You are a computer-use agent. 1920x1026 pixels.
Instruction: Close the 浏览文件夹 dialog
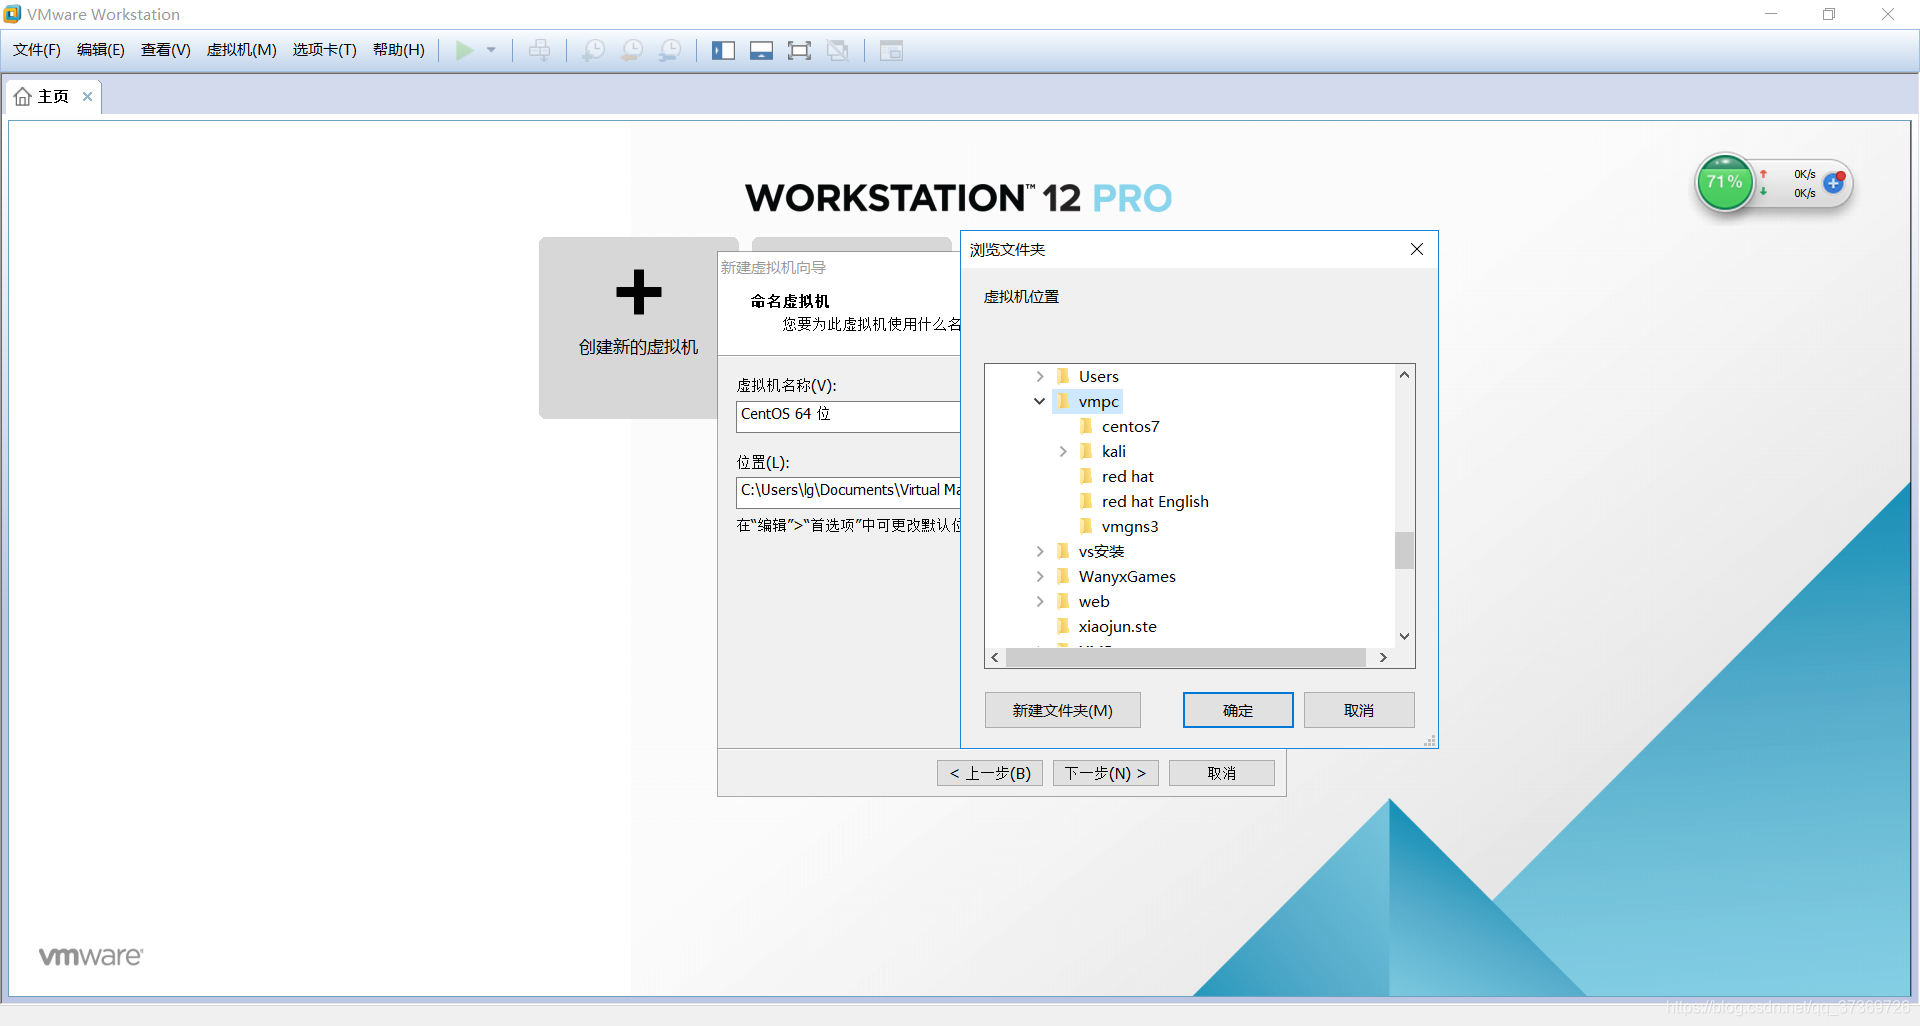click(x=1416, y=249)
